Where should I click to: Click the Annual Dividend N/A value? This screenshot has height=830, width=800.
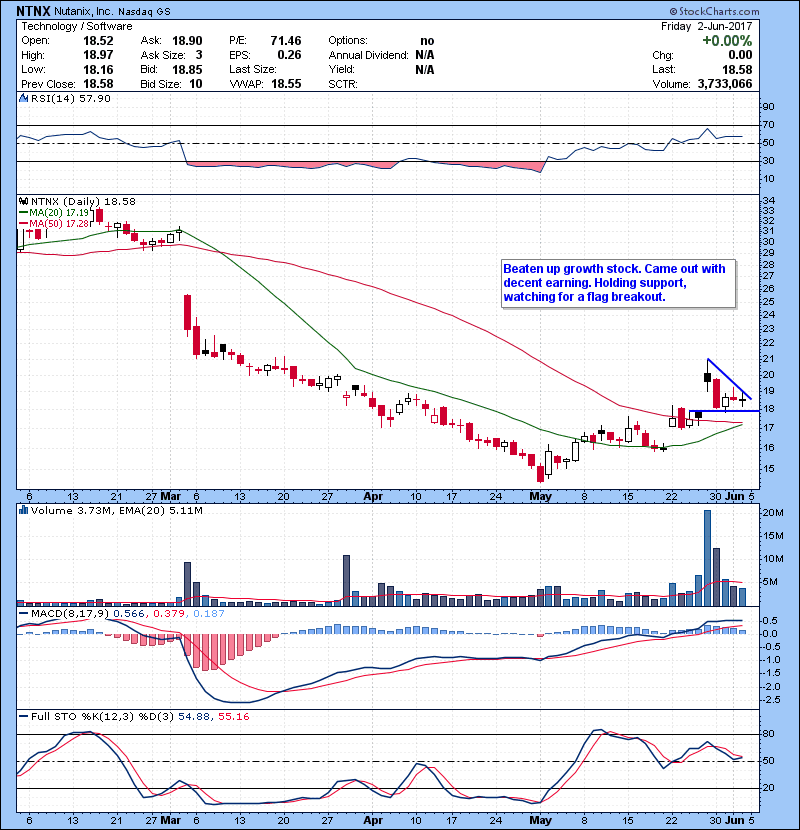coord(425,55)
